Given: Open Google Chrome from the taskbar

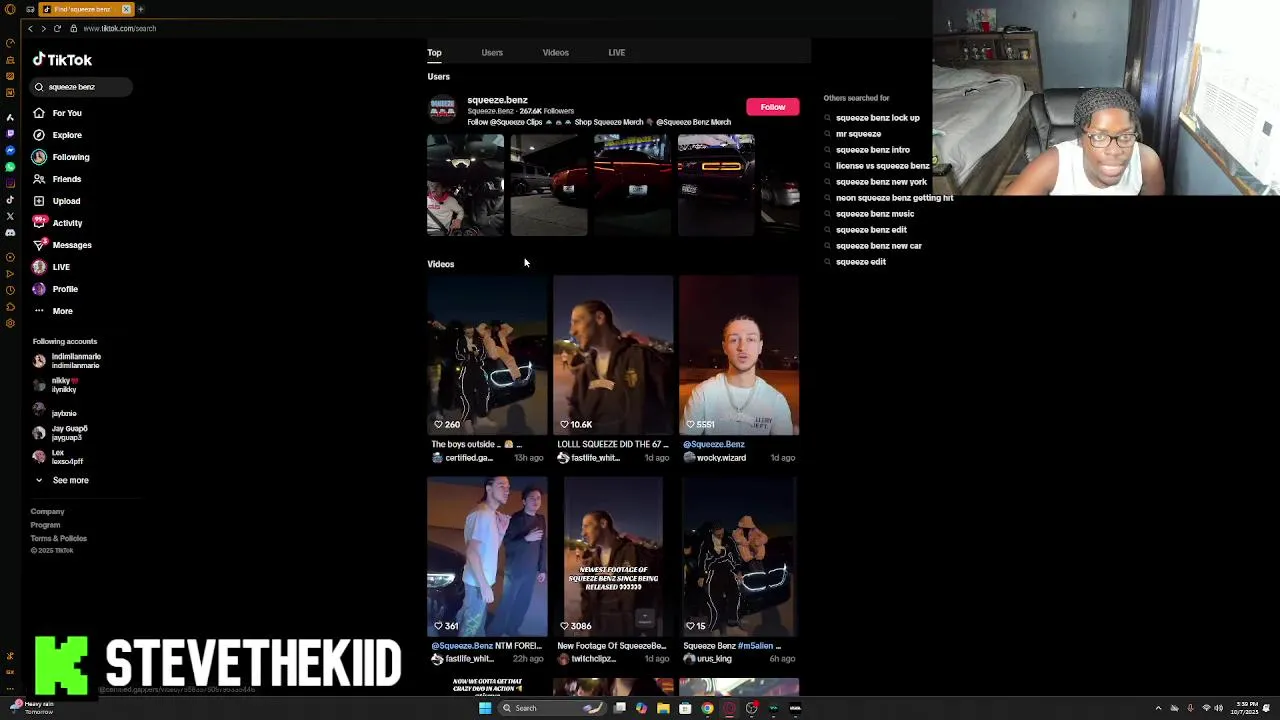Looking at the screenshot, I should tap(707, 708).
